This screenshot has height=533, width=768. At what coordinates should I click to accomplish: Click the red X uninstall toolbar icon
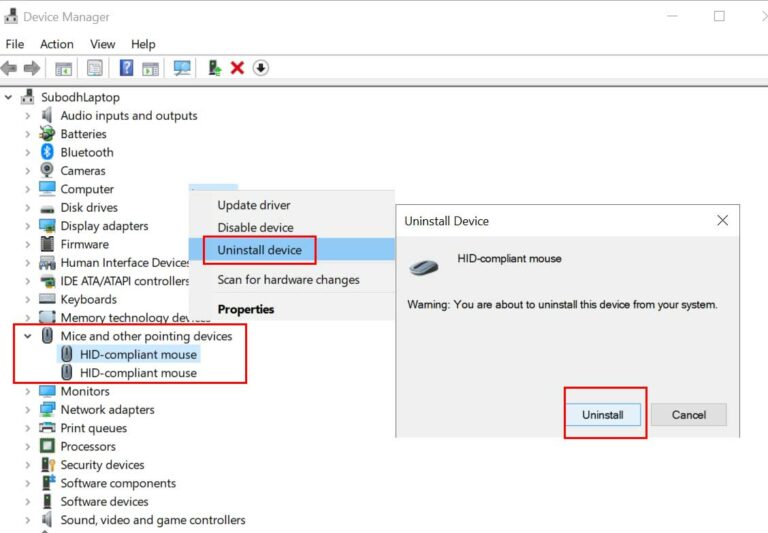tap(237, 68)
